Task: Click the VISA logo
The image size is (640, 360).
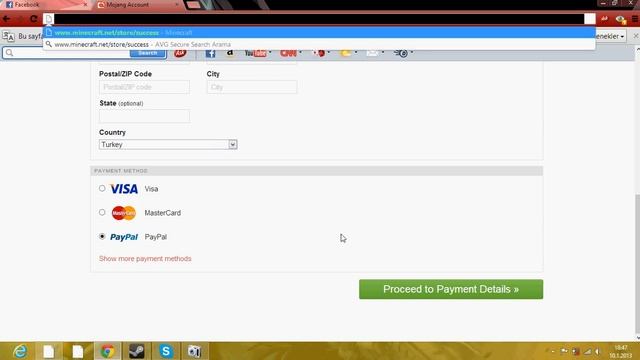Action: click(124, 189)
